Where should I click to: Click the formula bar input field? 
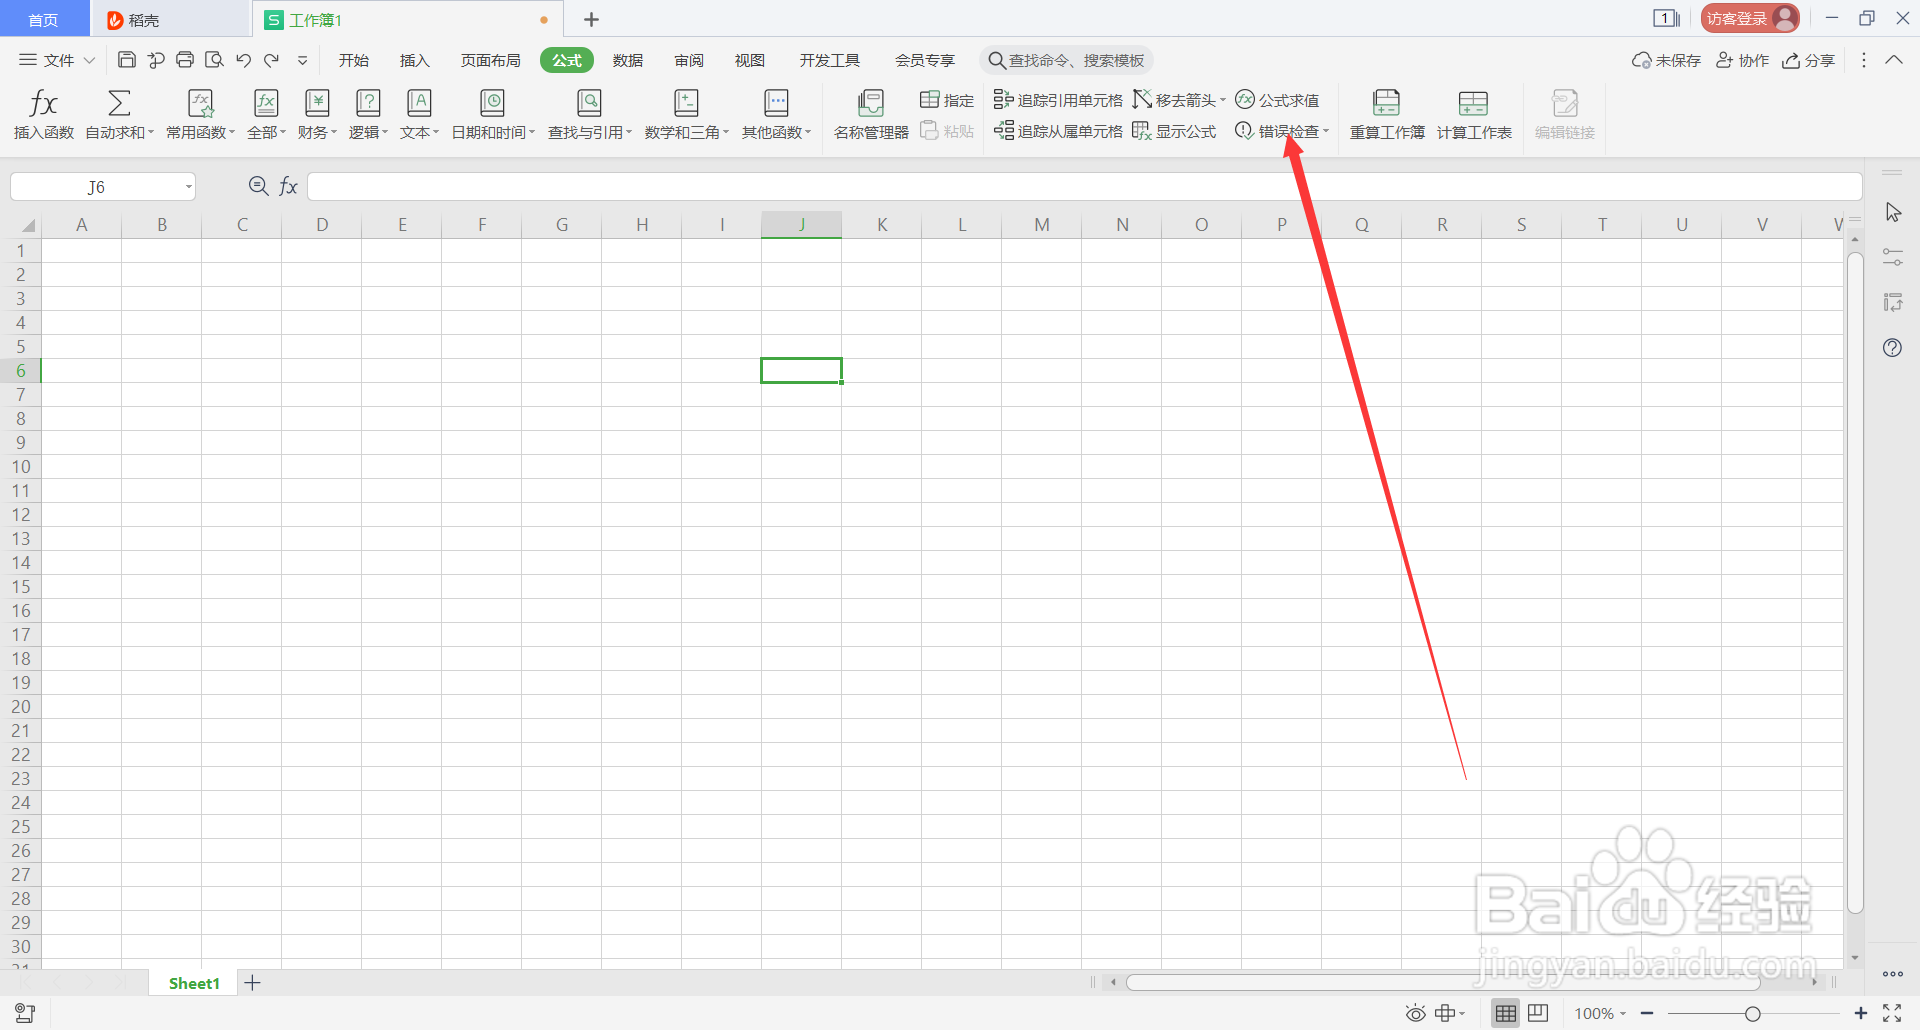point(1084,187)
